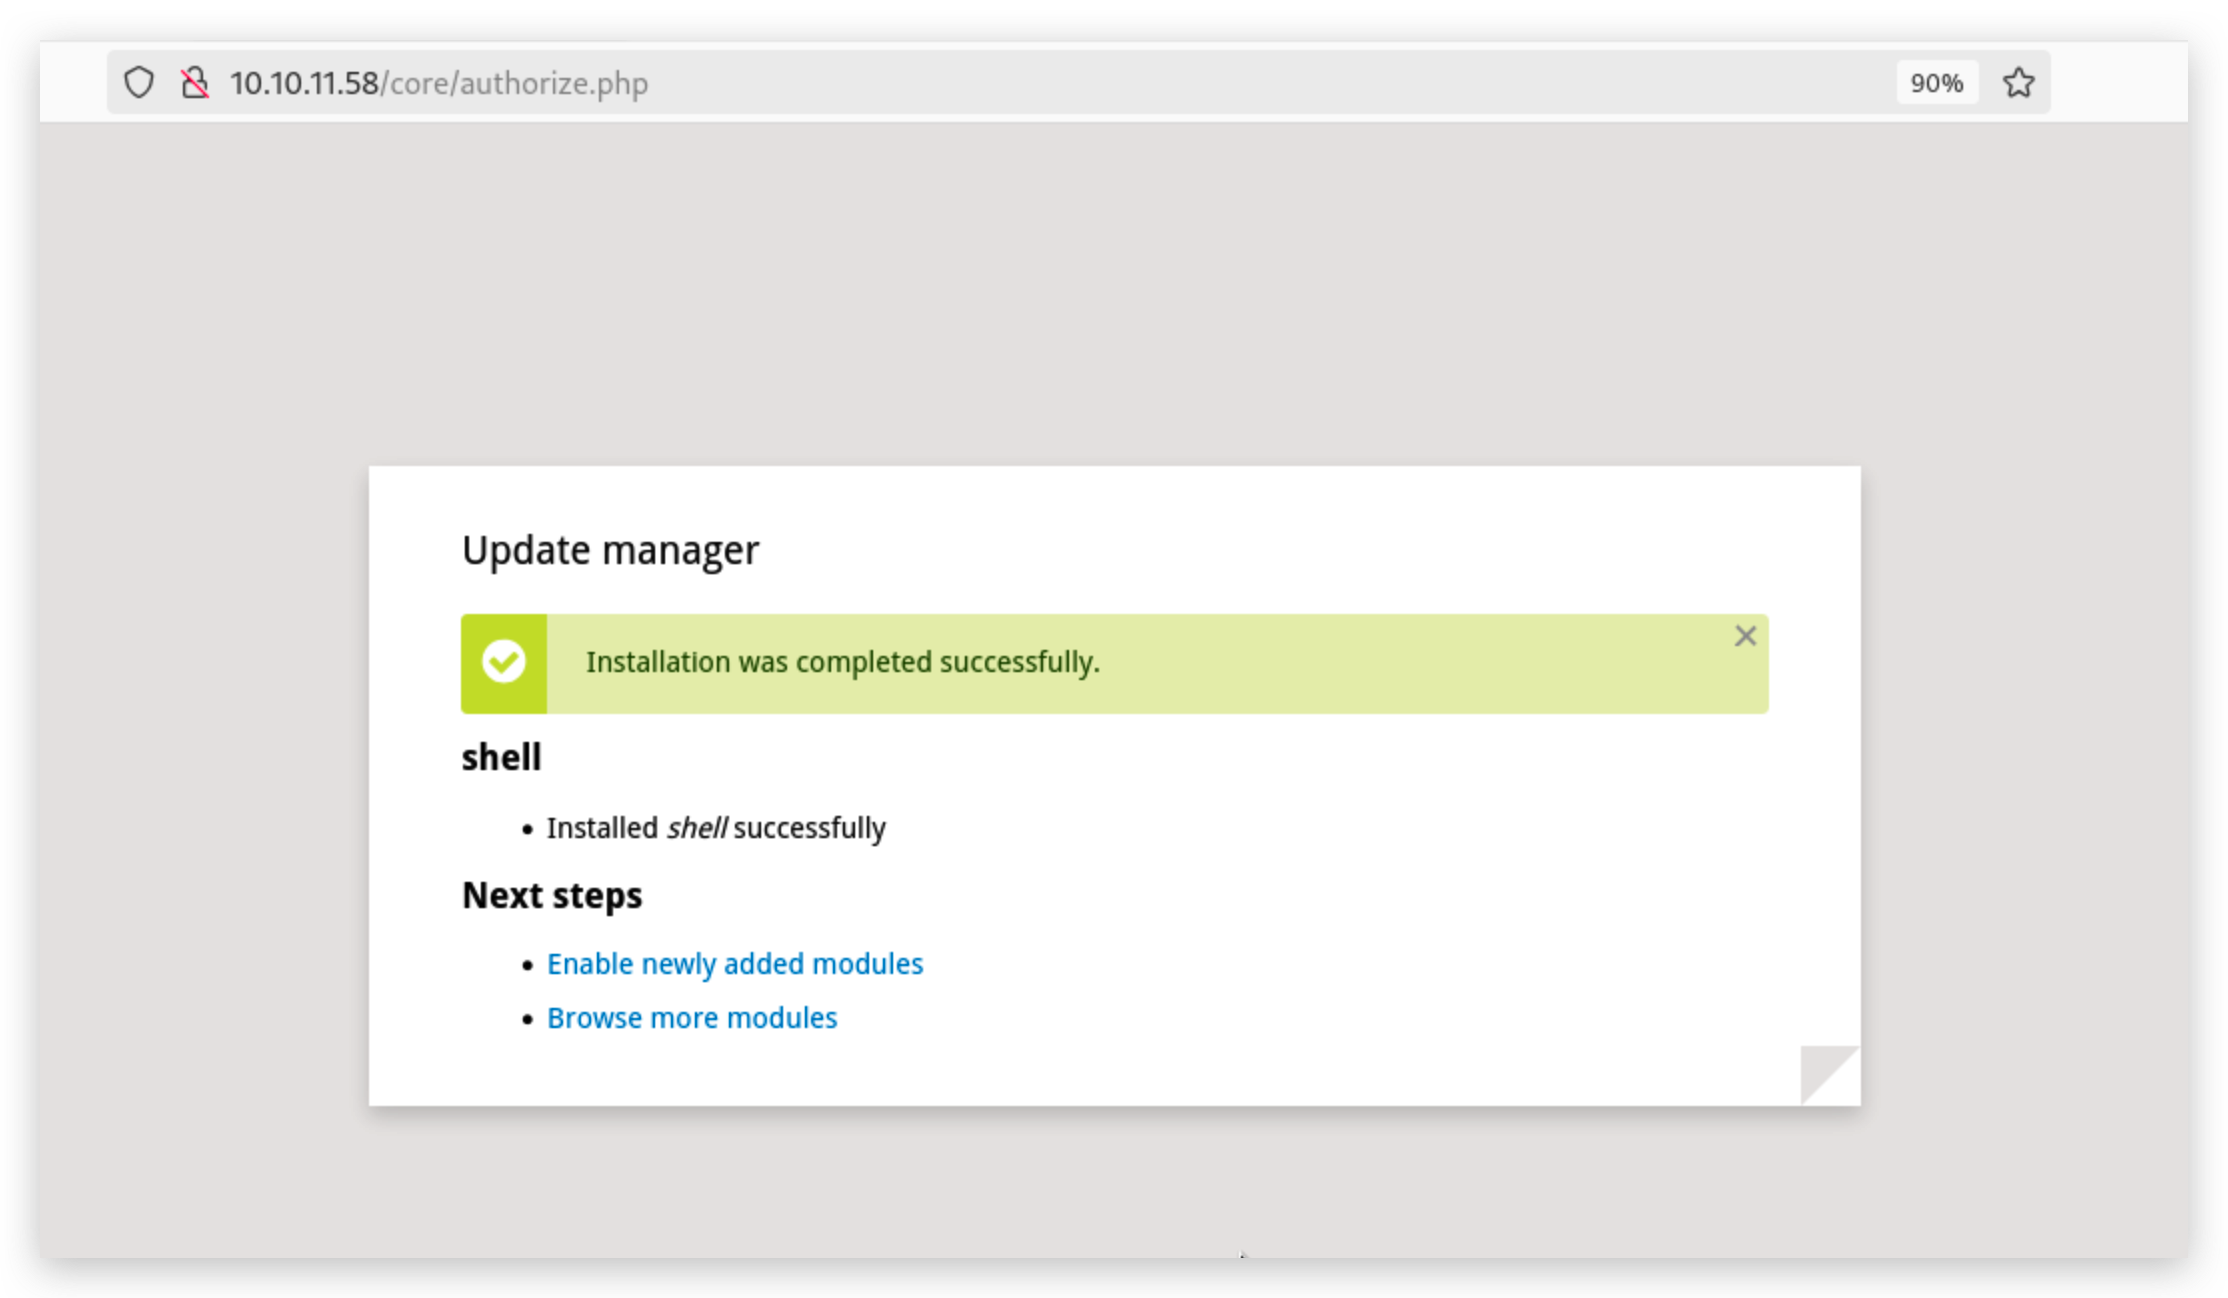
Task: Click the green checkmark status icon
Action: (504, 662)
